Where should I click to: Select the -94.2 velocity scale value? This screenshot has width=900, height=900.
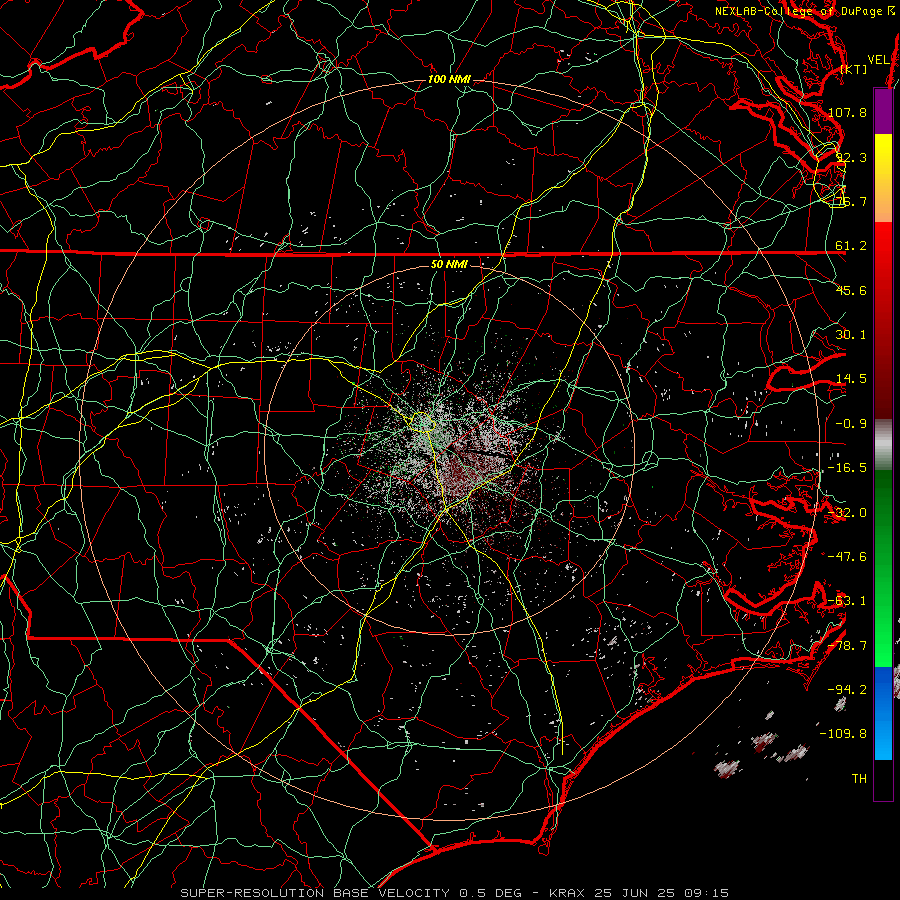tap(847, 689)
